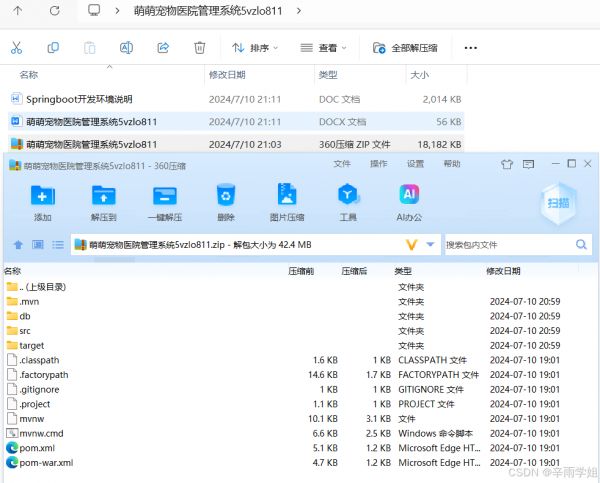
Task: Click the Explorer up arrow navigation button
Action: [x=18, y=10]
